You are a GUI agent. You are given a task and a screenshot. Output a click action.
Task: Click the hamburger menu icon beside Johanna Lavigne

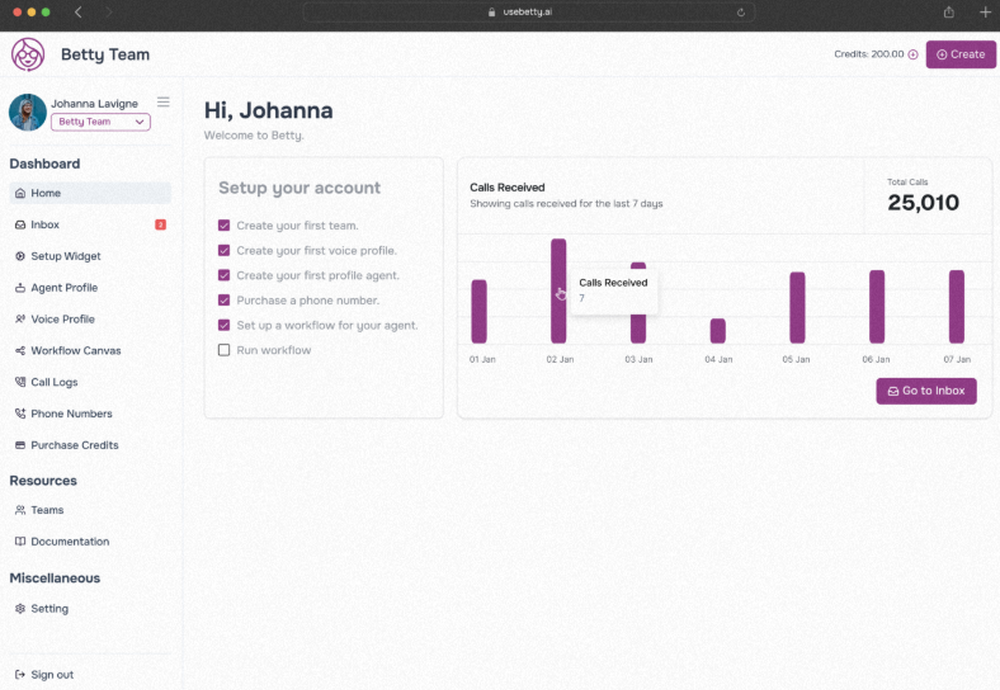tap(163, 102)
